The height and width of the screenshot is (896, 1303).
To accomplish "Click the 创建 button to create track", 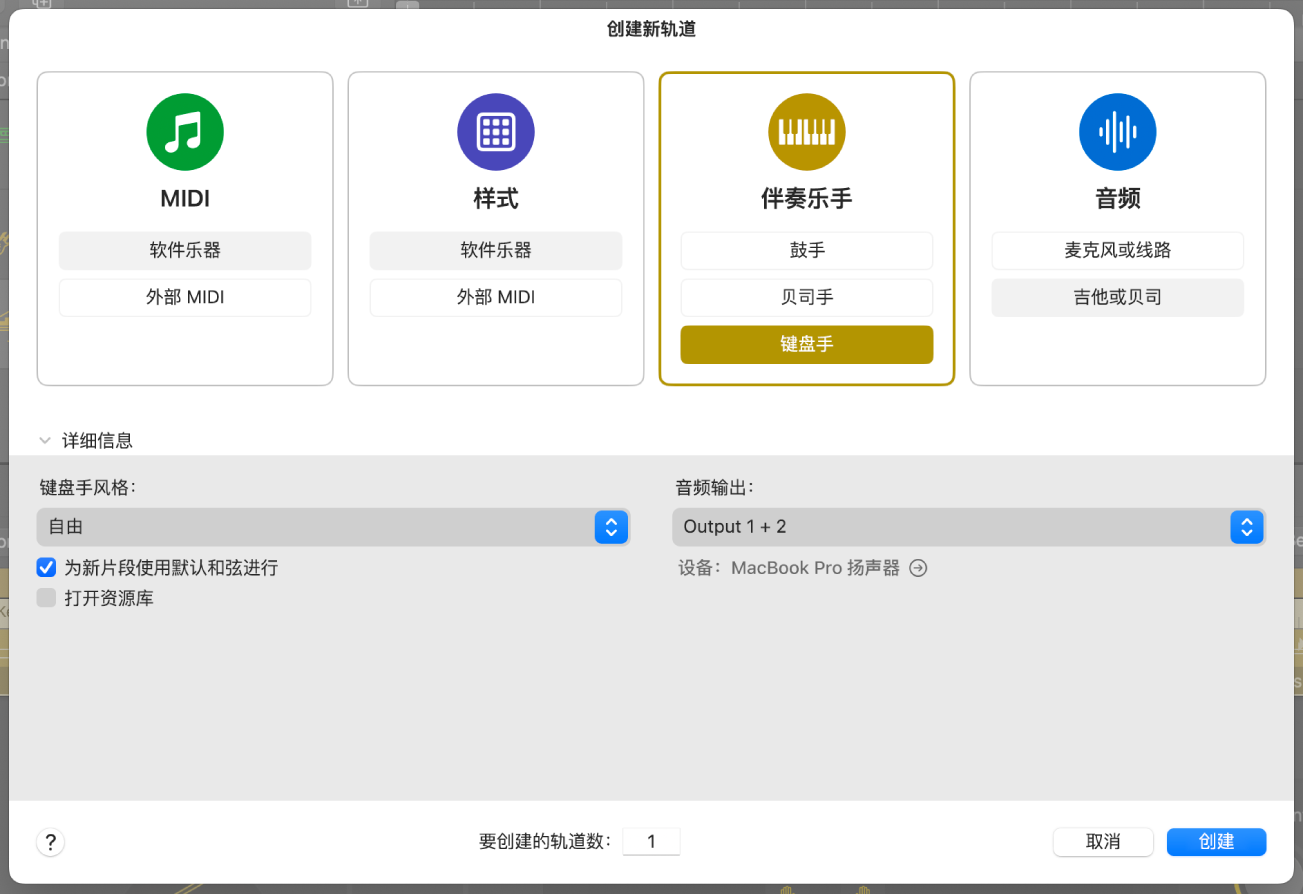I will pos(1216,841).
